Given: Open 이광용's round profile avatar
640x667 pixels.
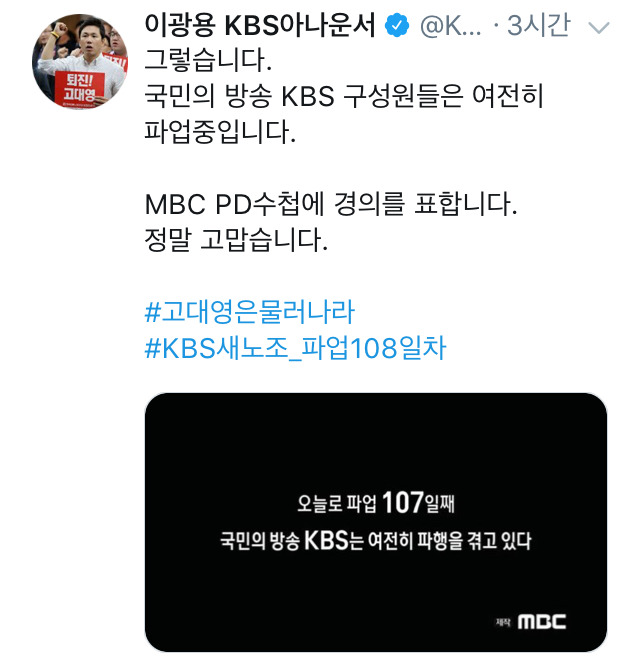Looking at the screenshot, I should 80,62.
